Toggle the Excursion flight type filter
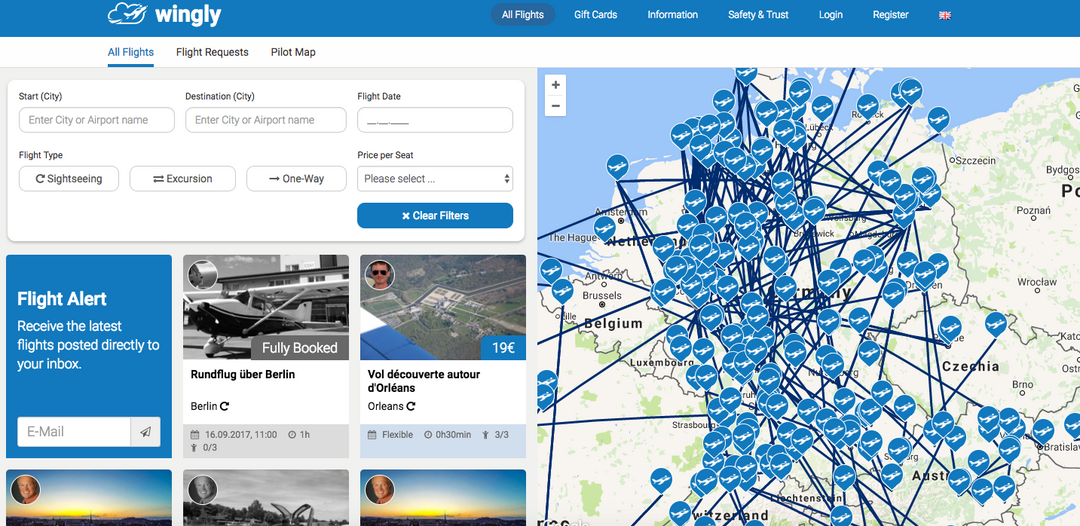Screen dimensions: 1080x526 pos(182,179)
